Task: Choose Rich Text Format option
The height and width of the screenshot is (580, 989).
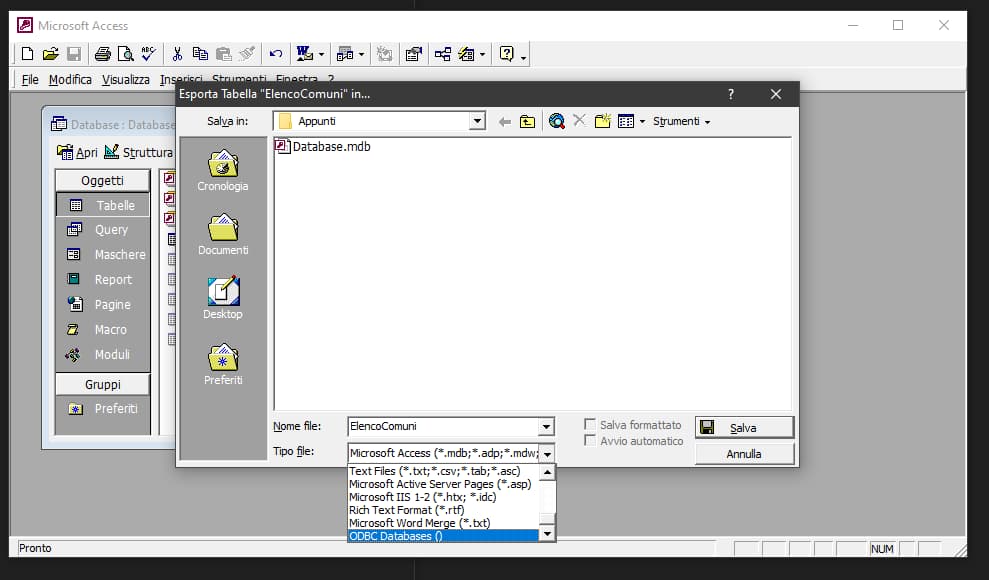Action: point(443,510)
